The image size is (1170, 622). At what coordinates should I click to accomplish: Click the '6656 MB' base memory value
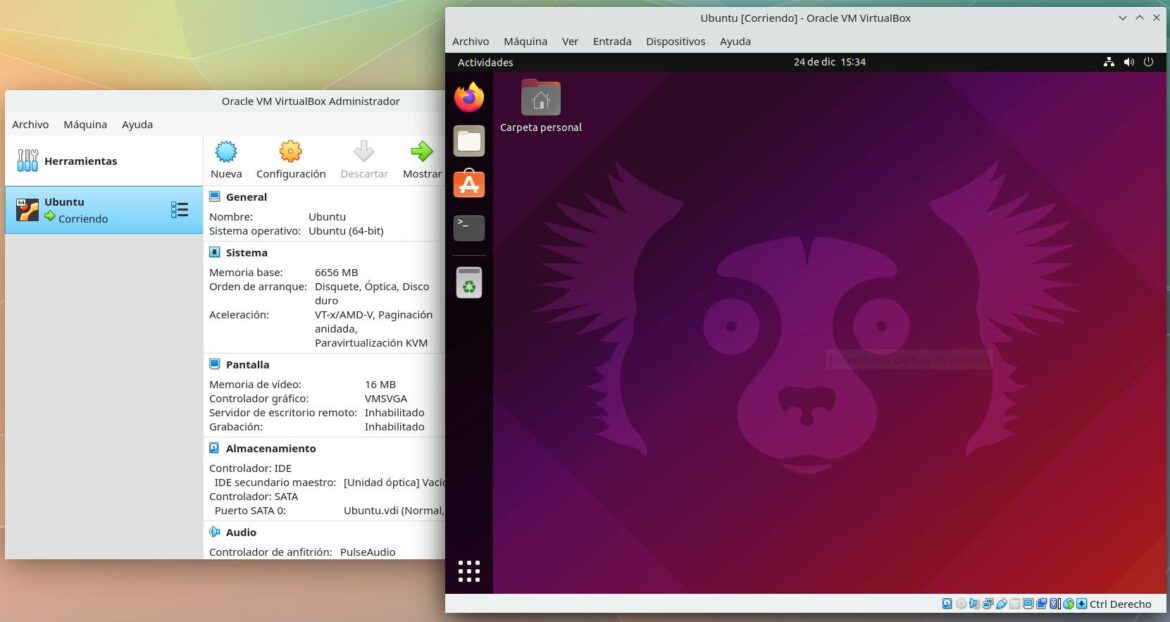tap(336, 272)
